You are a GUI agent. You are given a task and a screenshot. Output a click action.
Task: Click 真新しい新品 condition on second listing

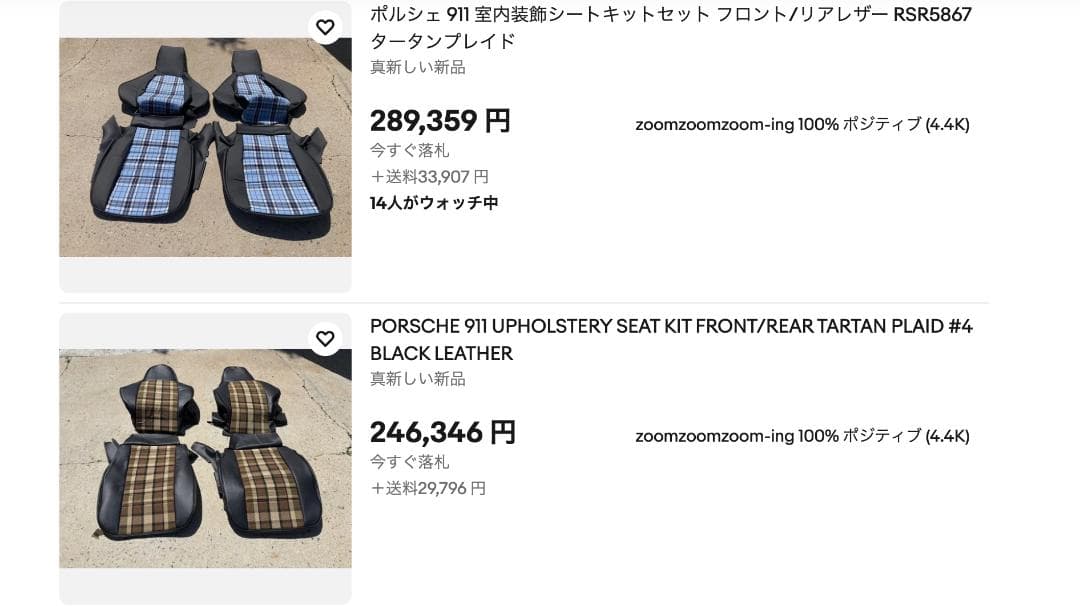(418, 379)
